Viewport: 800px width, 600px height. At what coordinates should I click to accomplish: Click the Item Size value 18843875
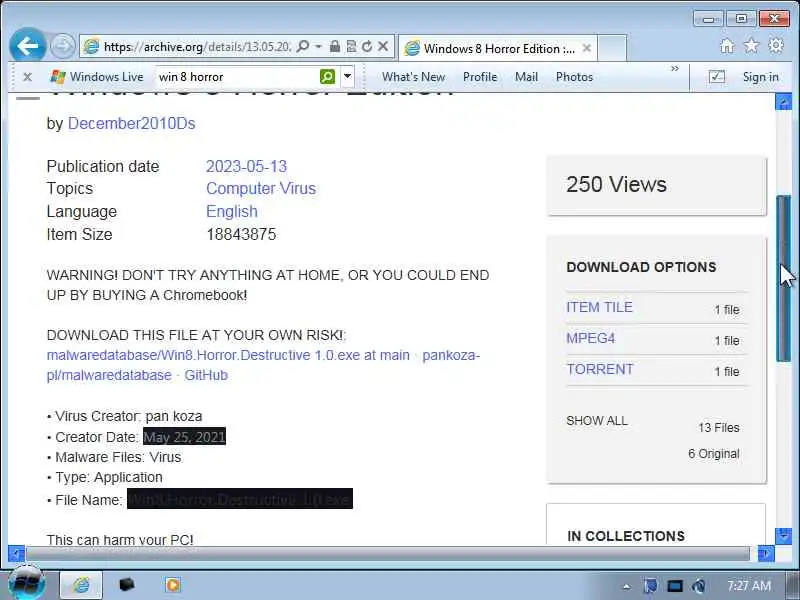tap(241, 234)
